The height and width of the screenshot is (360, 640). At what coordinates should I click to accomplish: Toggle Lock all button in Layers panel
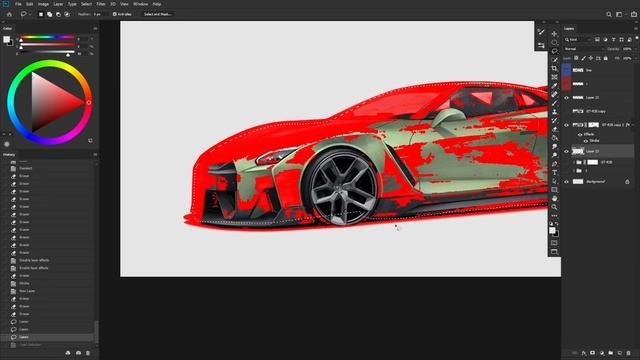(x=606, y=58)
